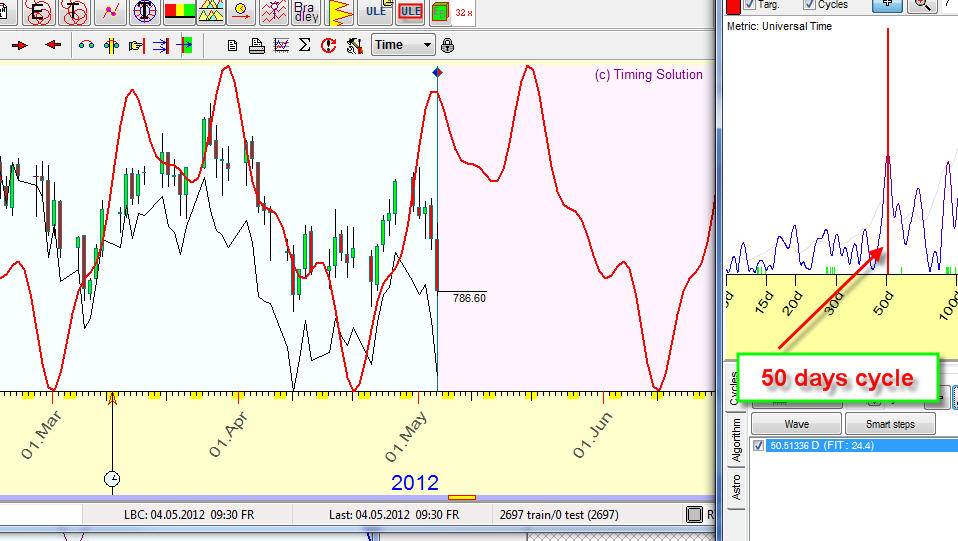958x541 pixels.
Task: Click the green cube icon
Action: tap(439, 12)
